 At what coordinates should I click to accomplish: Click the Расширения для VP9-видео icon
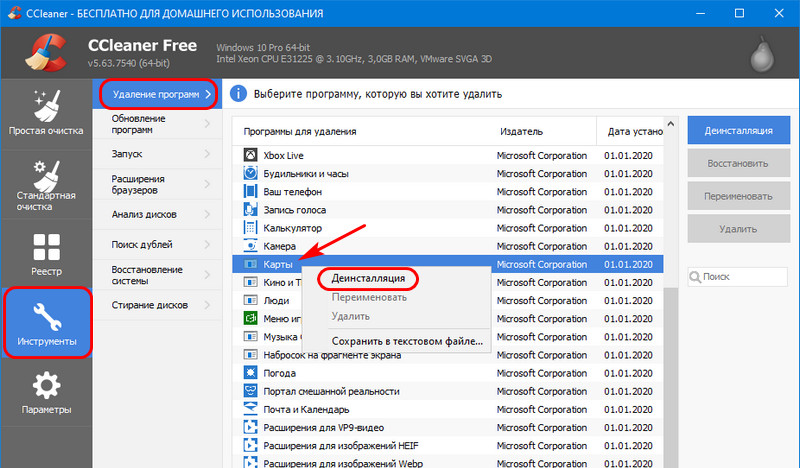point(250,427)
